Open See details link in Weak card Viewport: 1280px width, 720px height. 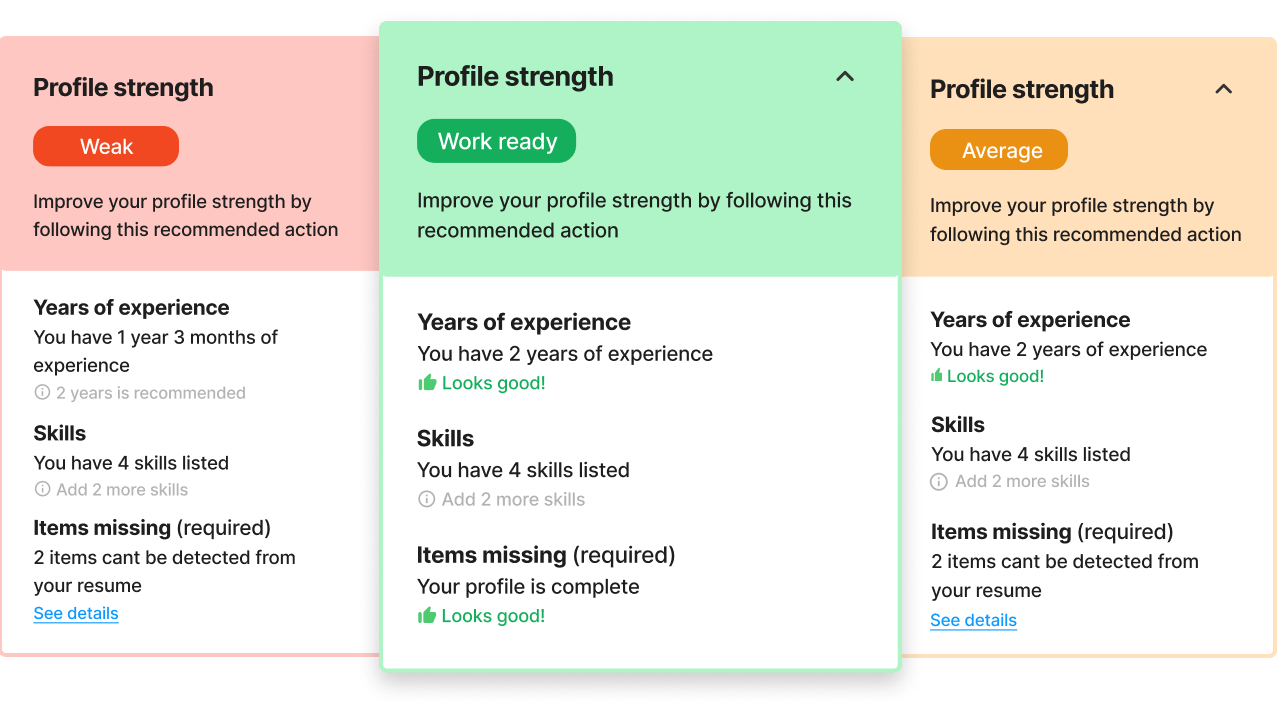76,613
